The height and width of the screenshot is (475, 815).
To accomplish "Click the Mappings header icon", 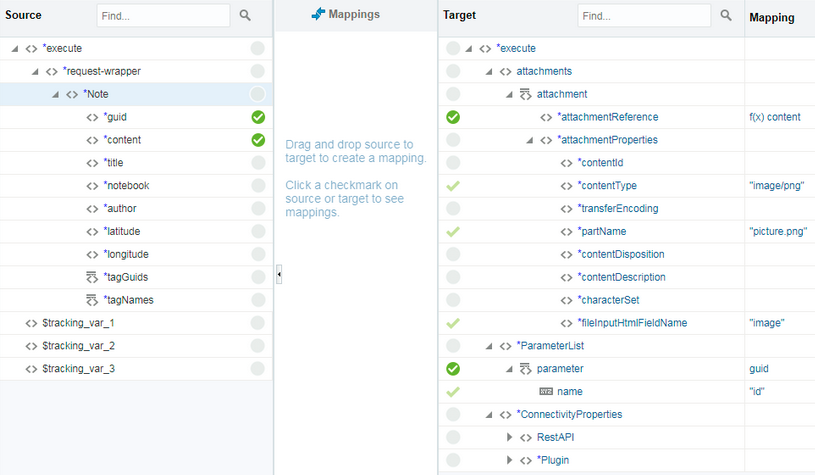I will (318, 15).
